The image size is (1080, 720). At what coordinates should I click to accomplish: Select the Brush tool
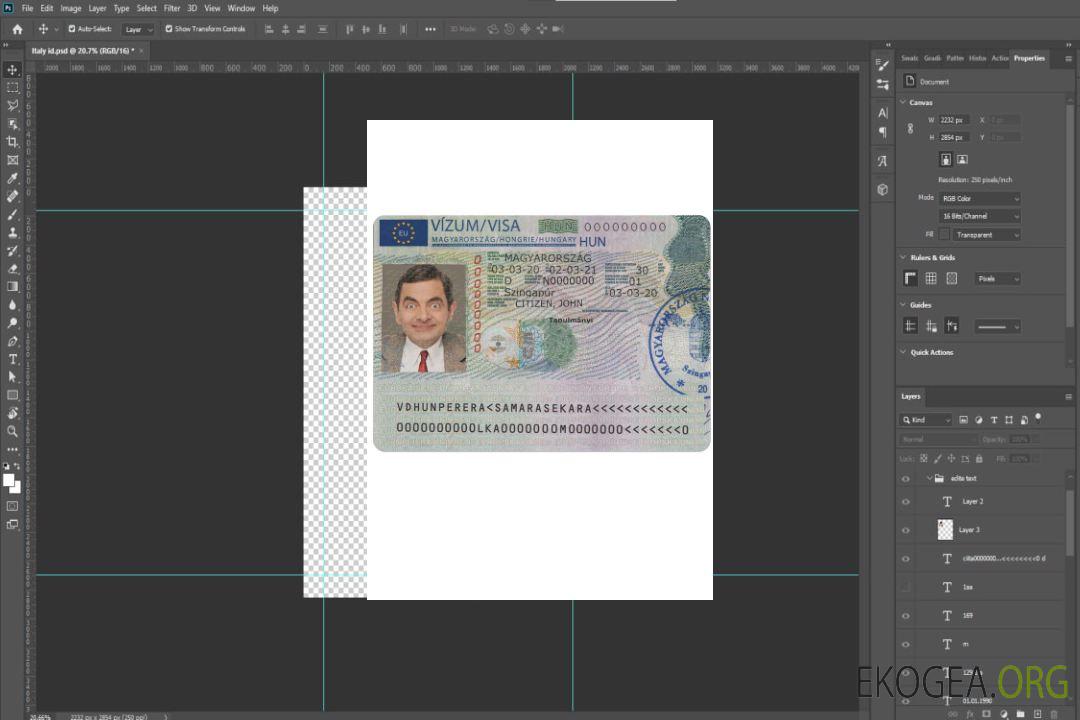click(x=12, y=214)
